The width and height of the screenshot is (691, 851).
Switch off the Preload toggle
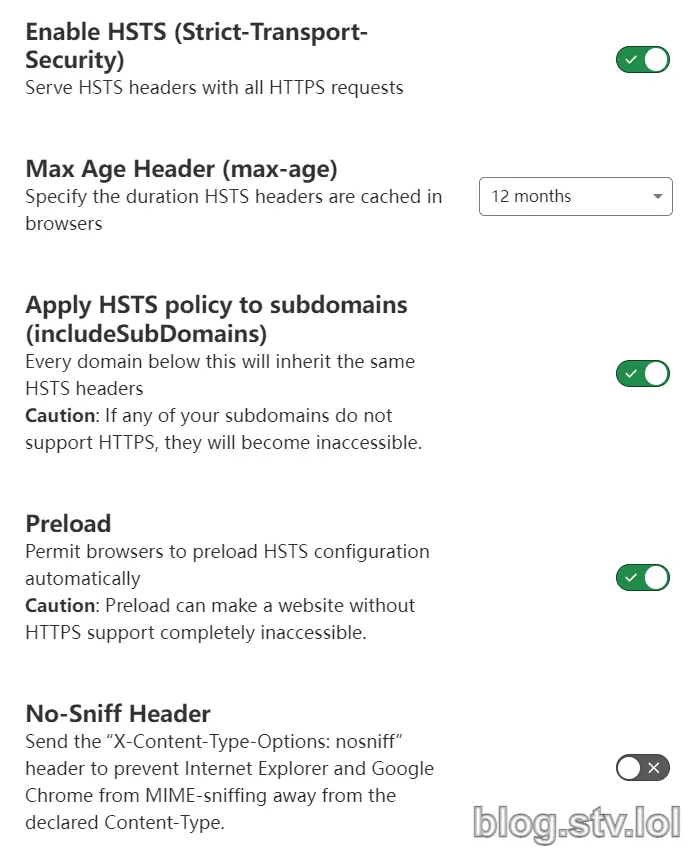pyautogui.click(x=642, y=577)
